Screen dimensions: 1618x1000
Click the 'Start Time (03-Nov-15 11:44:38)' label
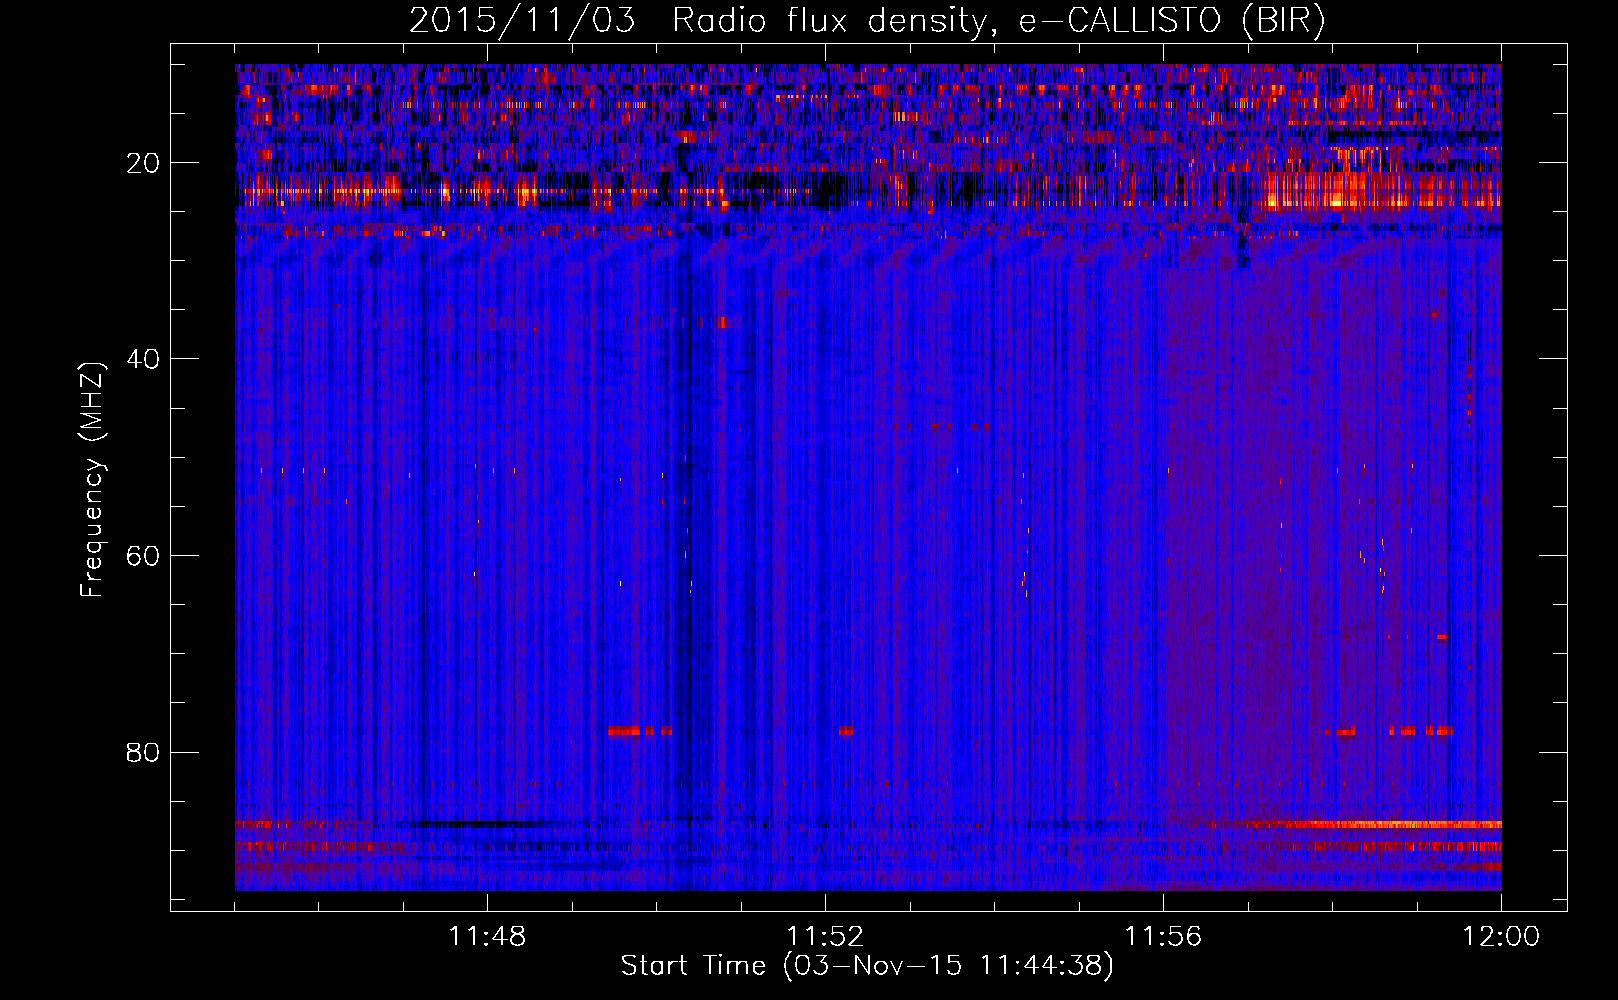(x=867, y=966)
